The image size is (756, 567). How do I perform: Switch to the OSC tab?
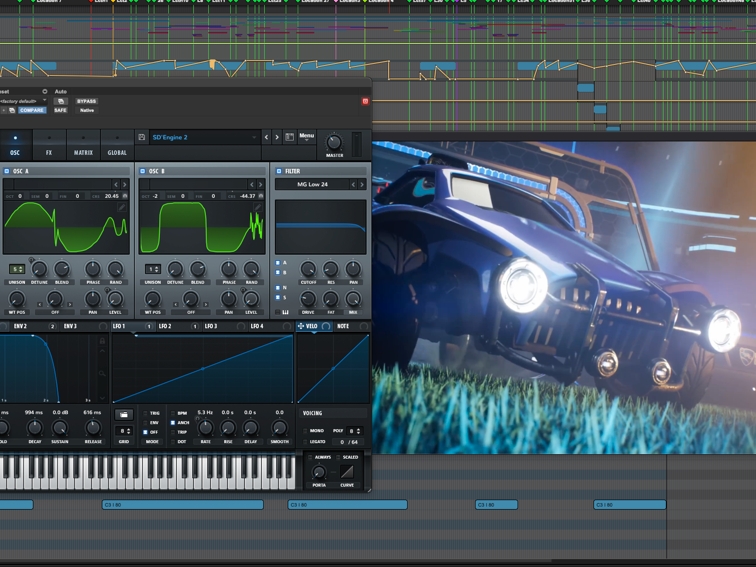coord(15,145)
